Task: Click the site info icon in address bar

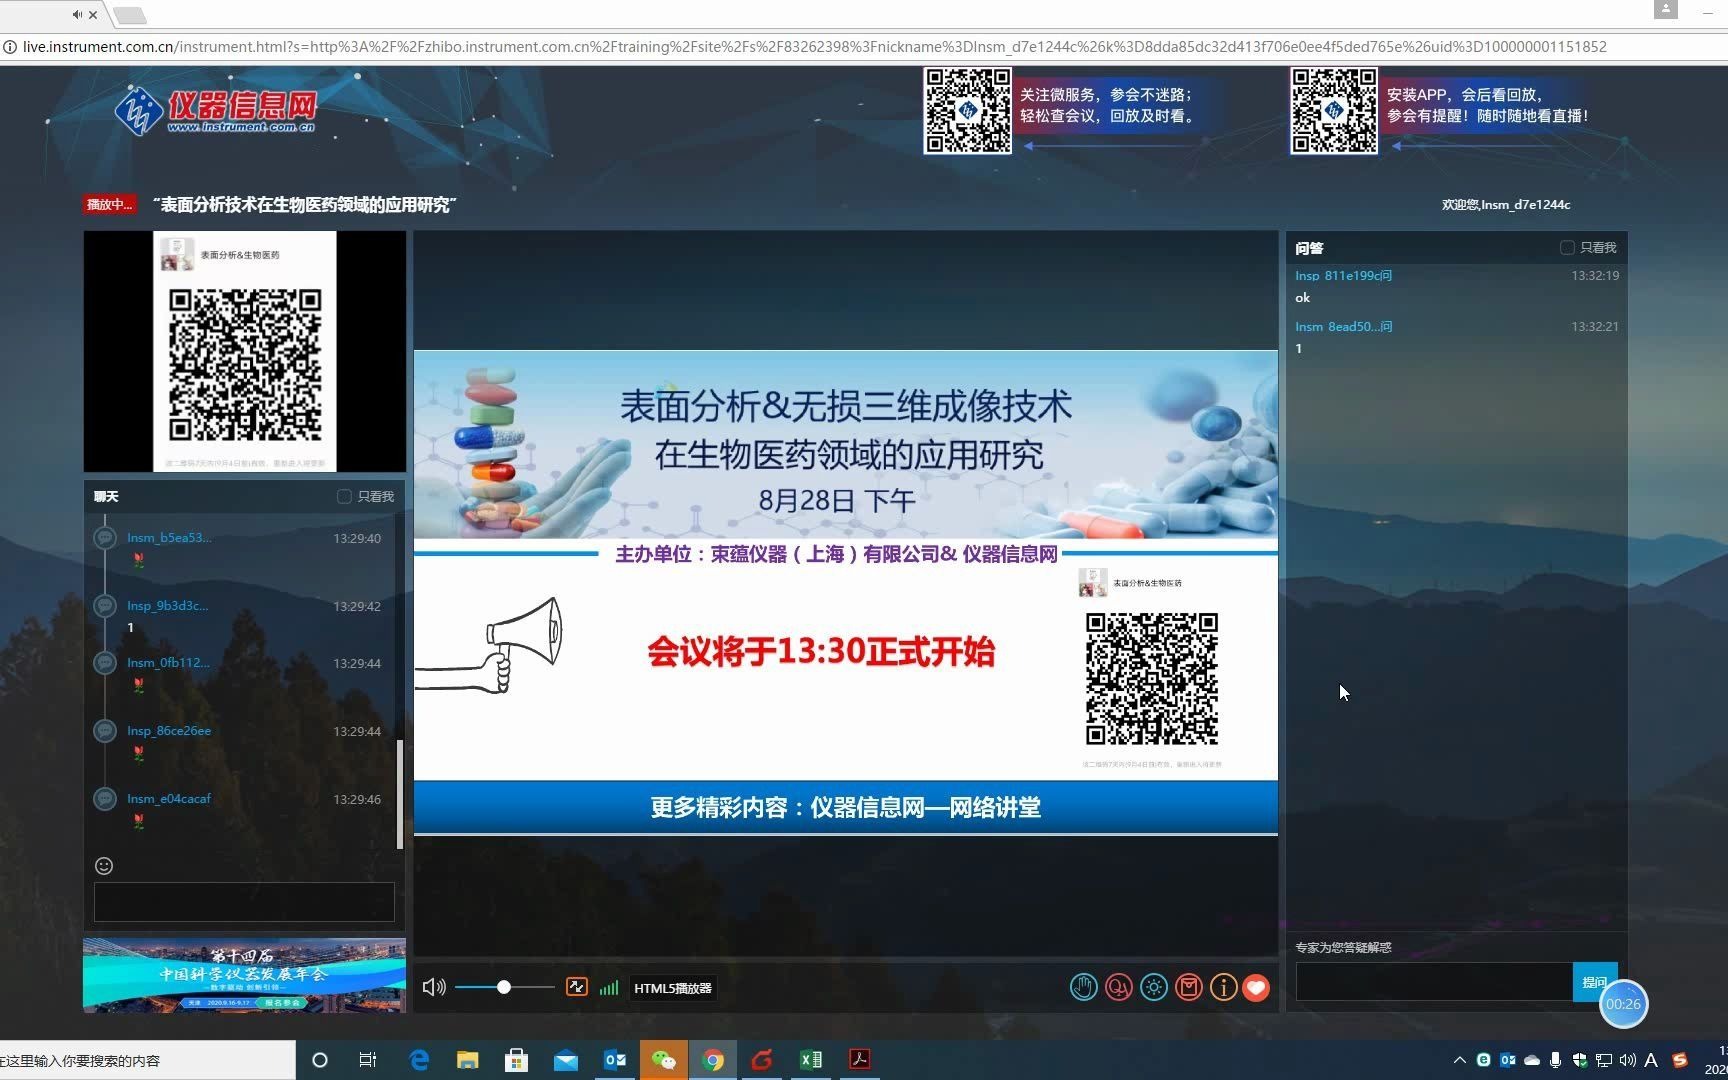Action: 10,46
